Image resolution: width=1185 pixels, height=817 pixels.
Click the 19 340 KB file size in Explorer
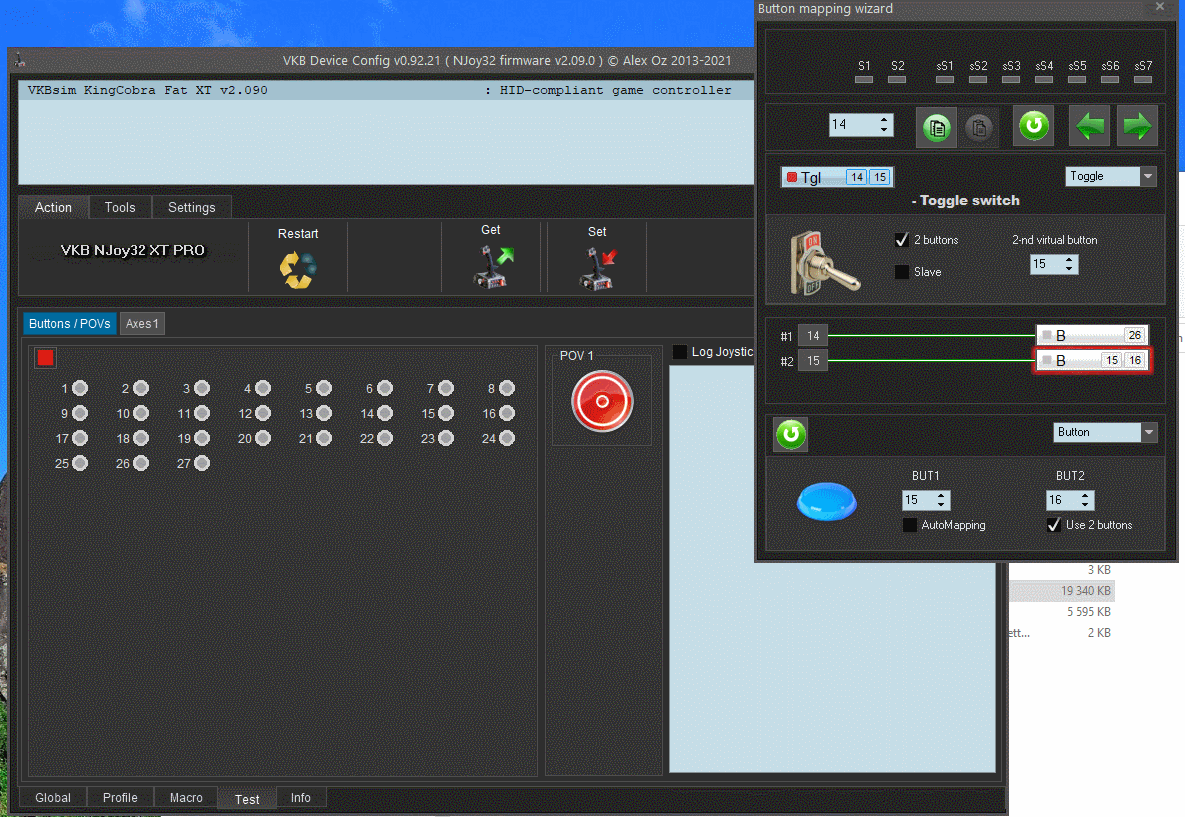1085,591
